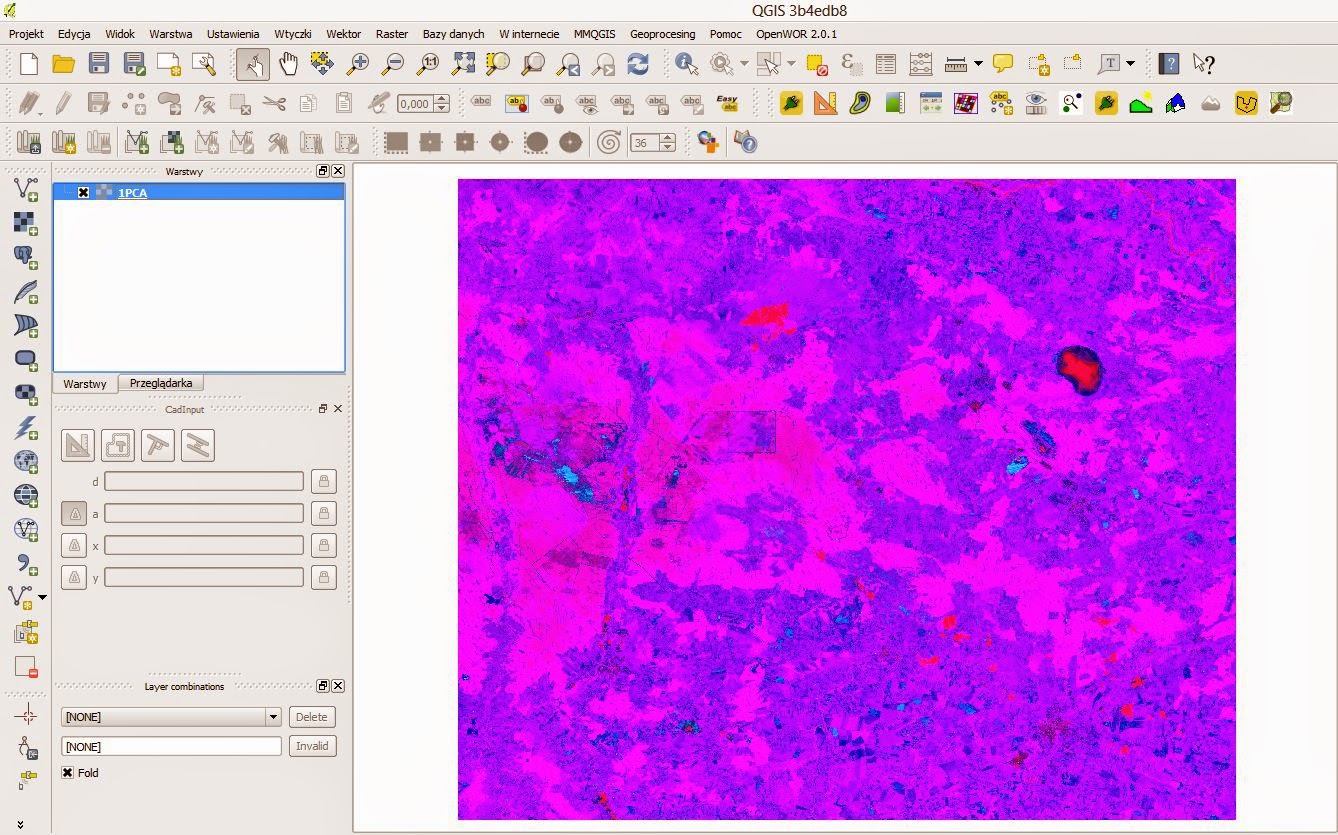Select the Pan Map hand tool
This screenshot has width=1338, height=835.
[288, 65]
